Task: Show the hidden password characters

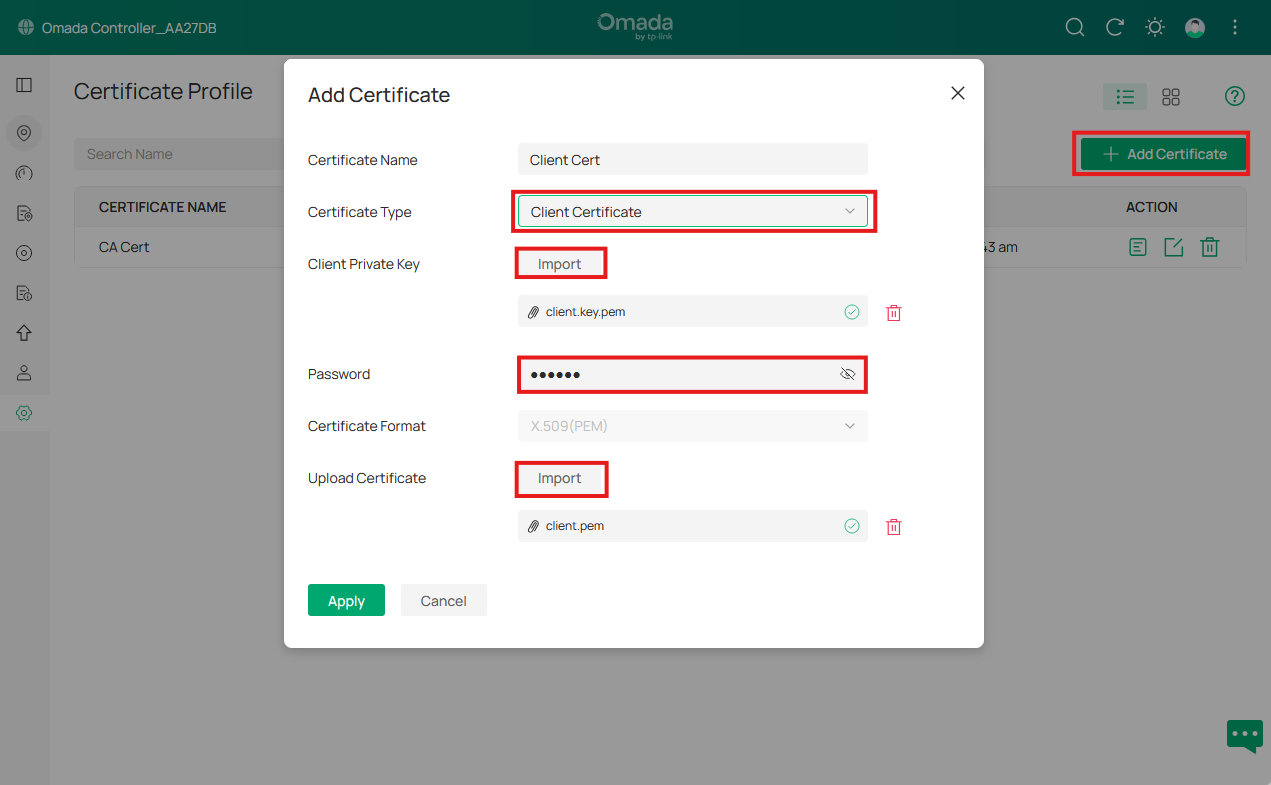Action: coord(848,373)
